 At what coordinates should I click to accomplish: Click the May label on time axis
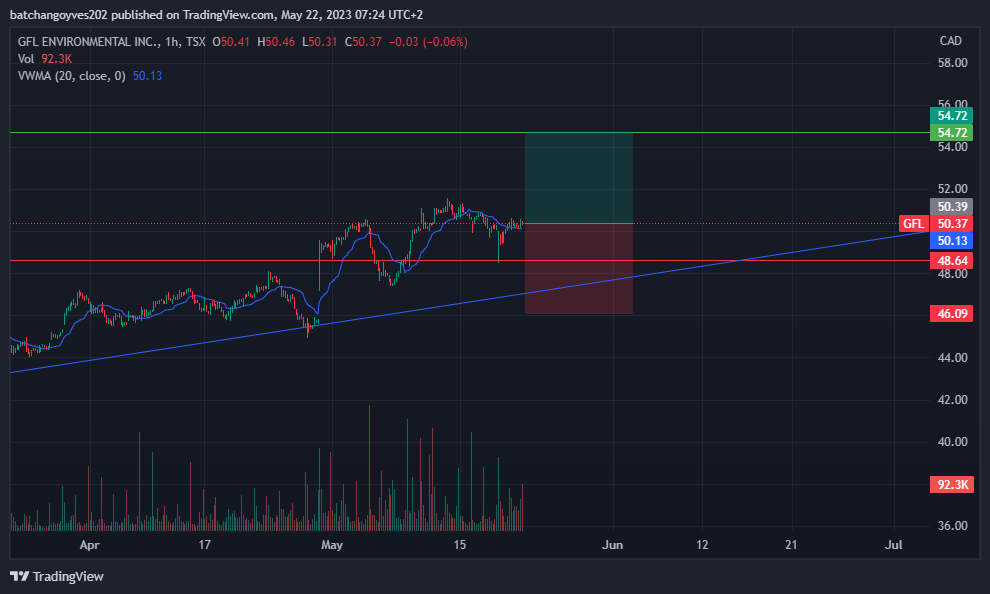click(x=331, y=545)
